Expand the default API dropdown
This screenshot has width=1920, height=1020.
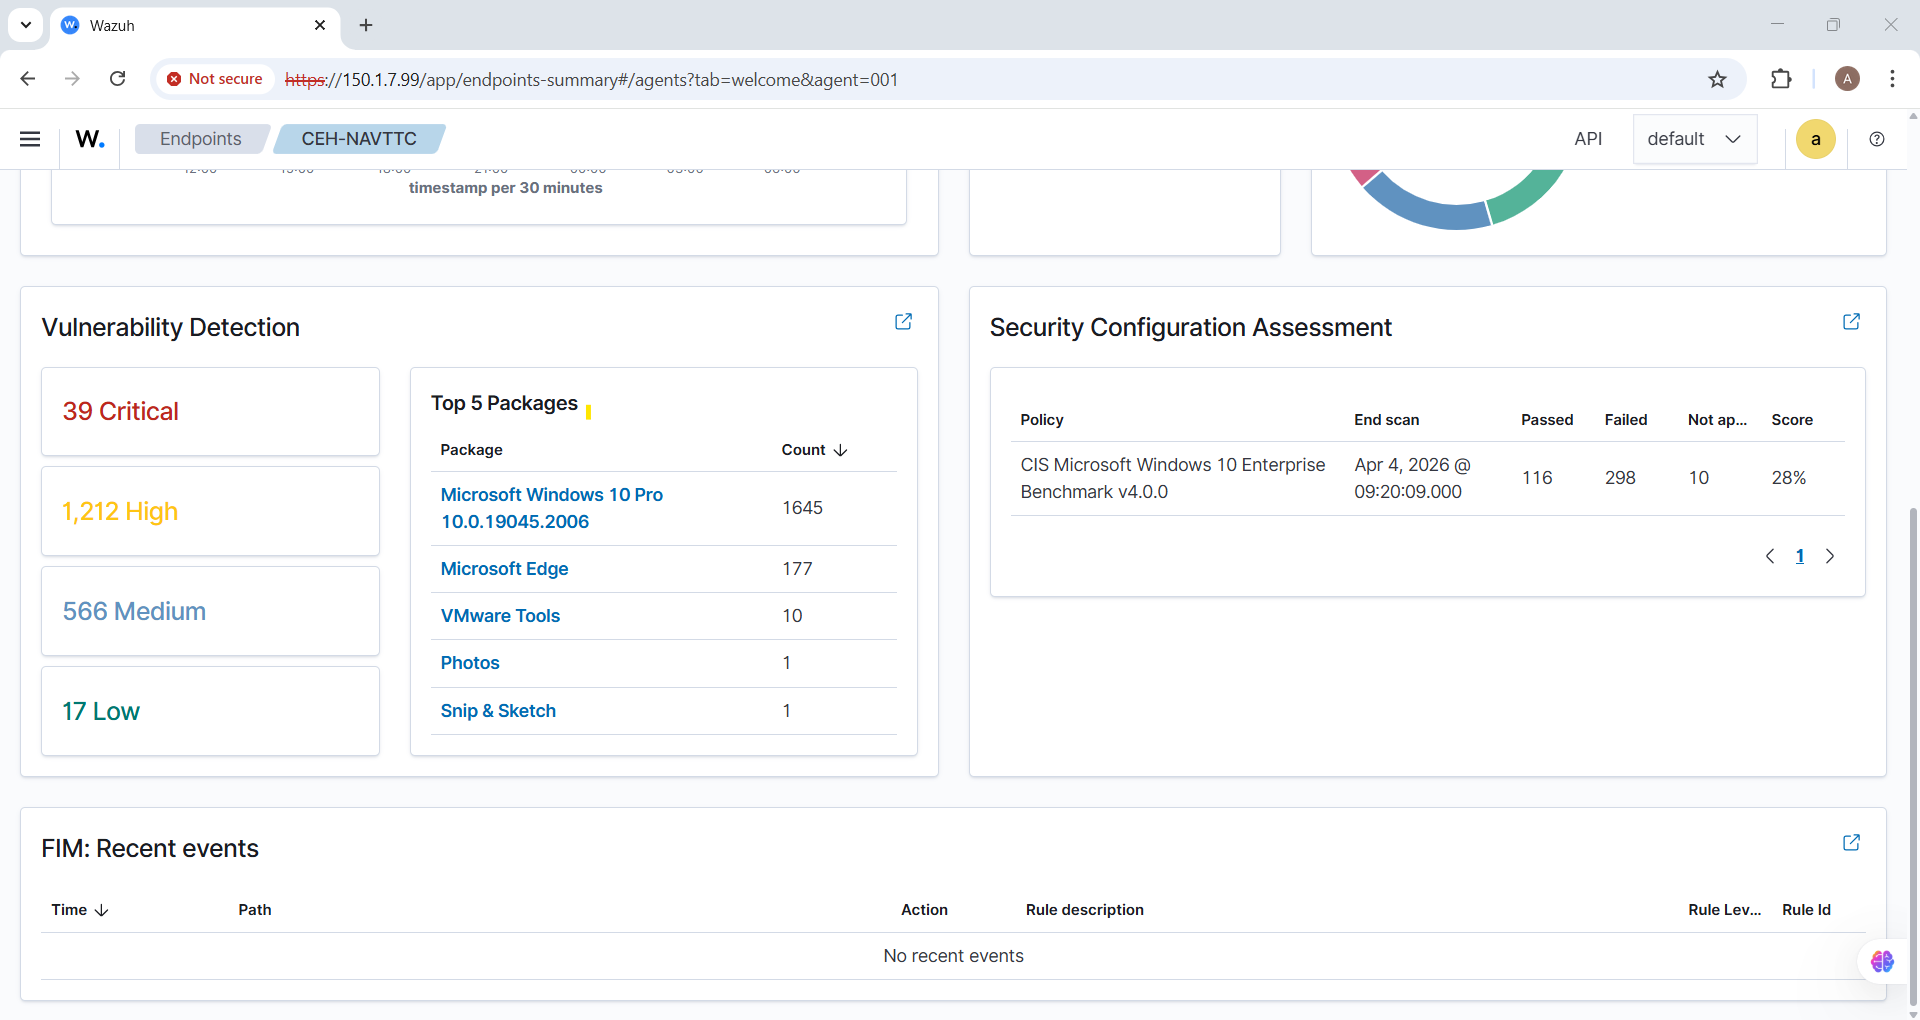coord(1694,139)
